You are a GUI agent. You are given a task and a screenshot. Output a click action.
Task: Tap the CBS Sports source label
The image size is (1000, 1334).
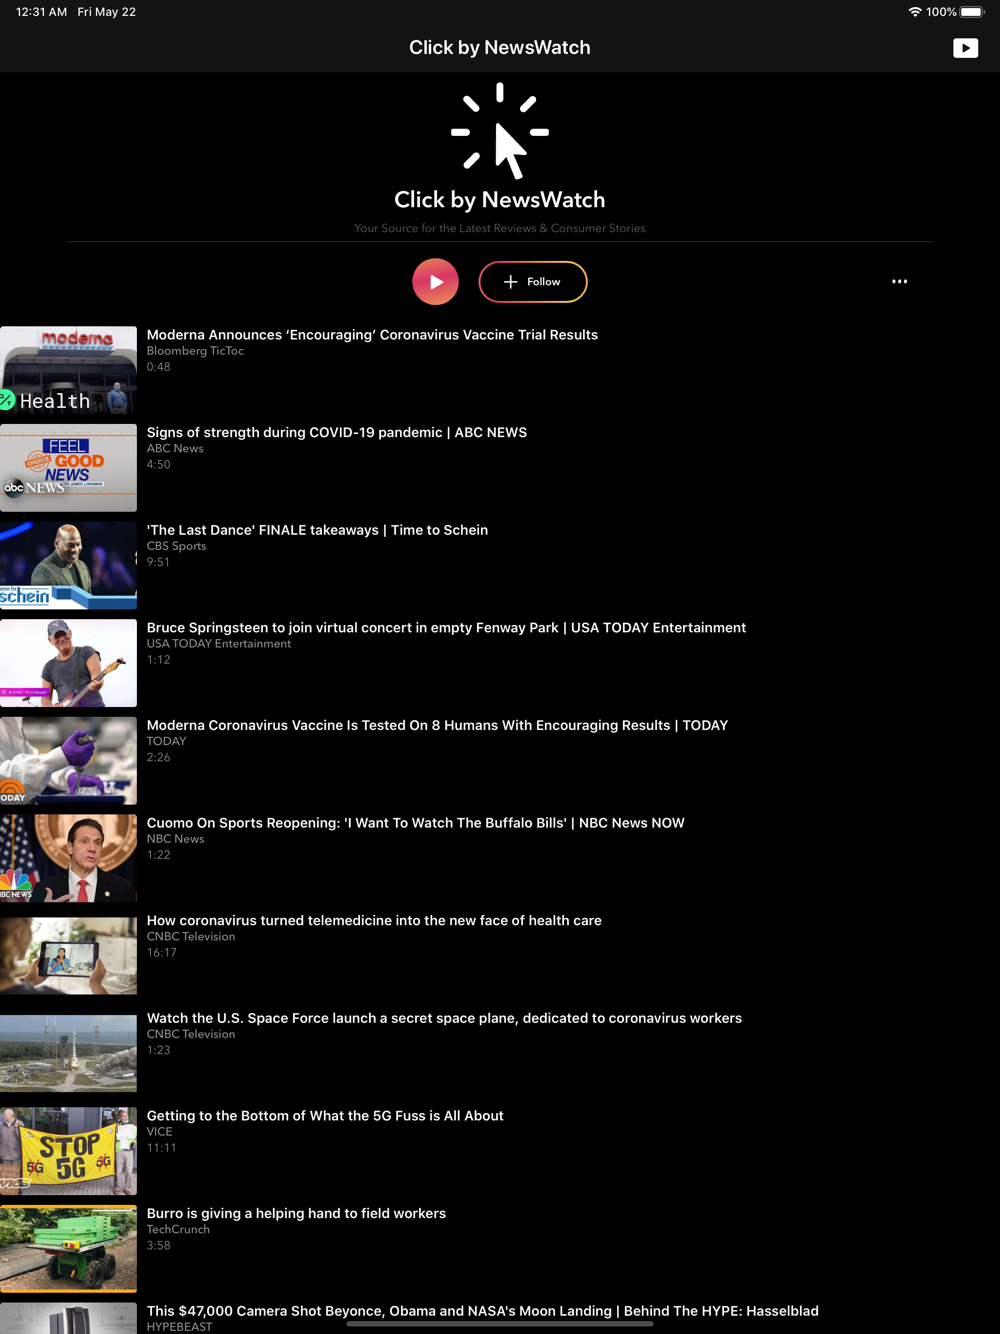(176, 546)
